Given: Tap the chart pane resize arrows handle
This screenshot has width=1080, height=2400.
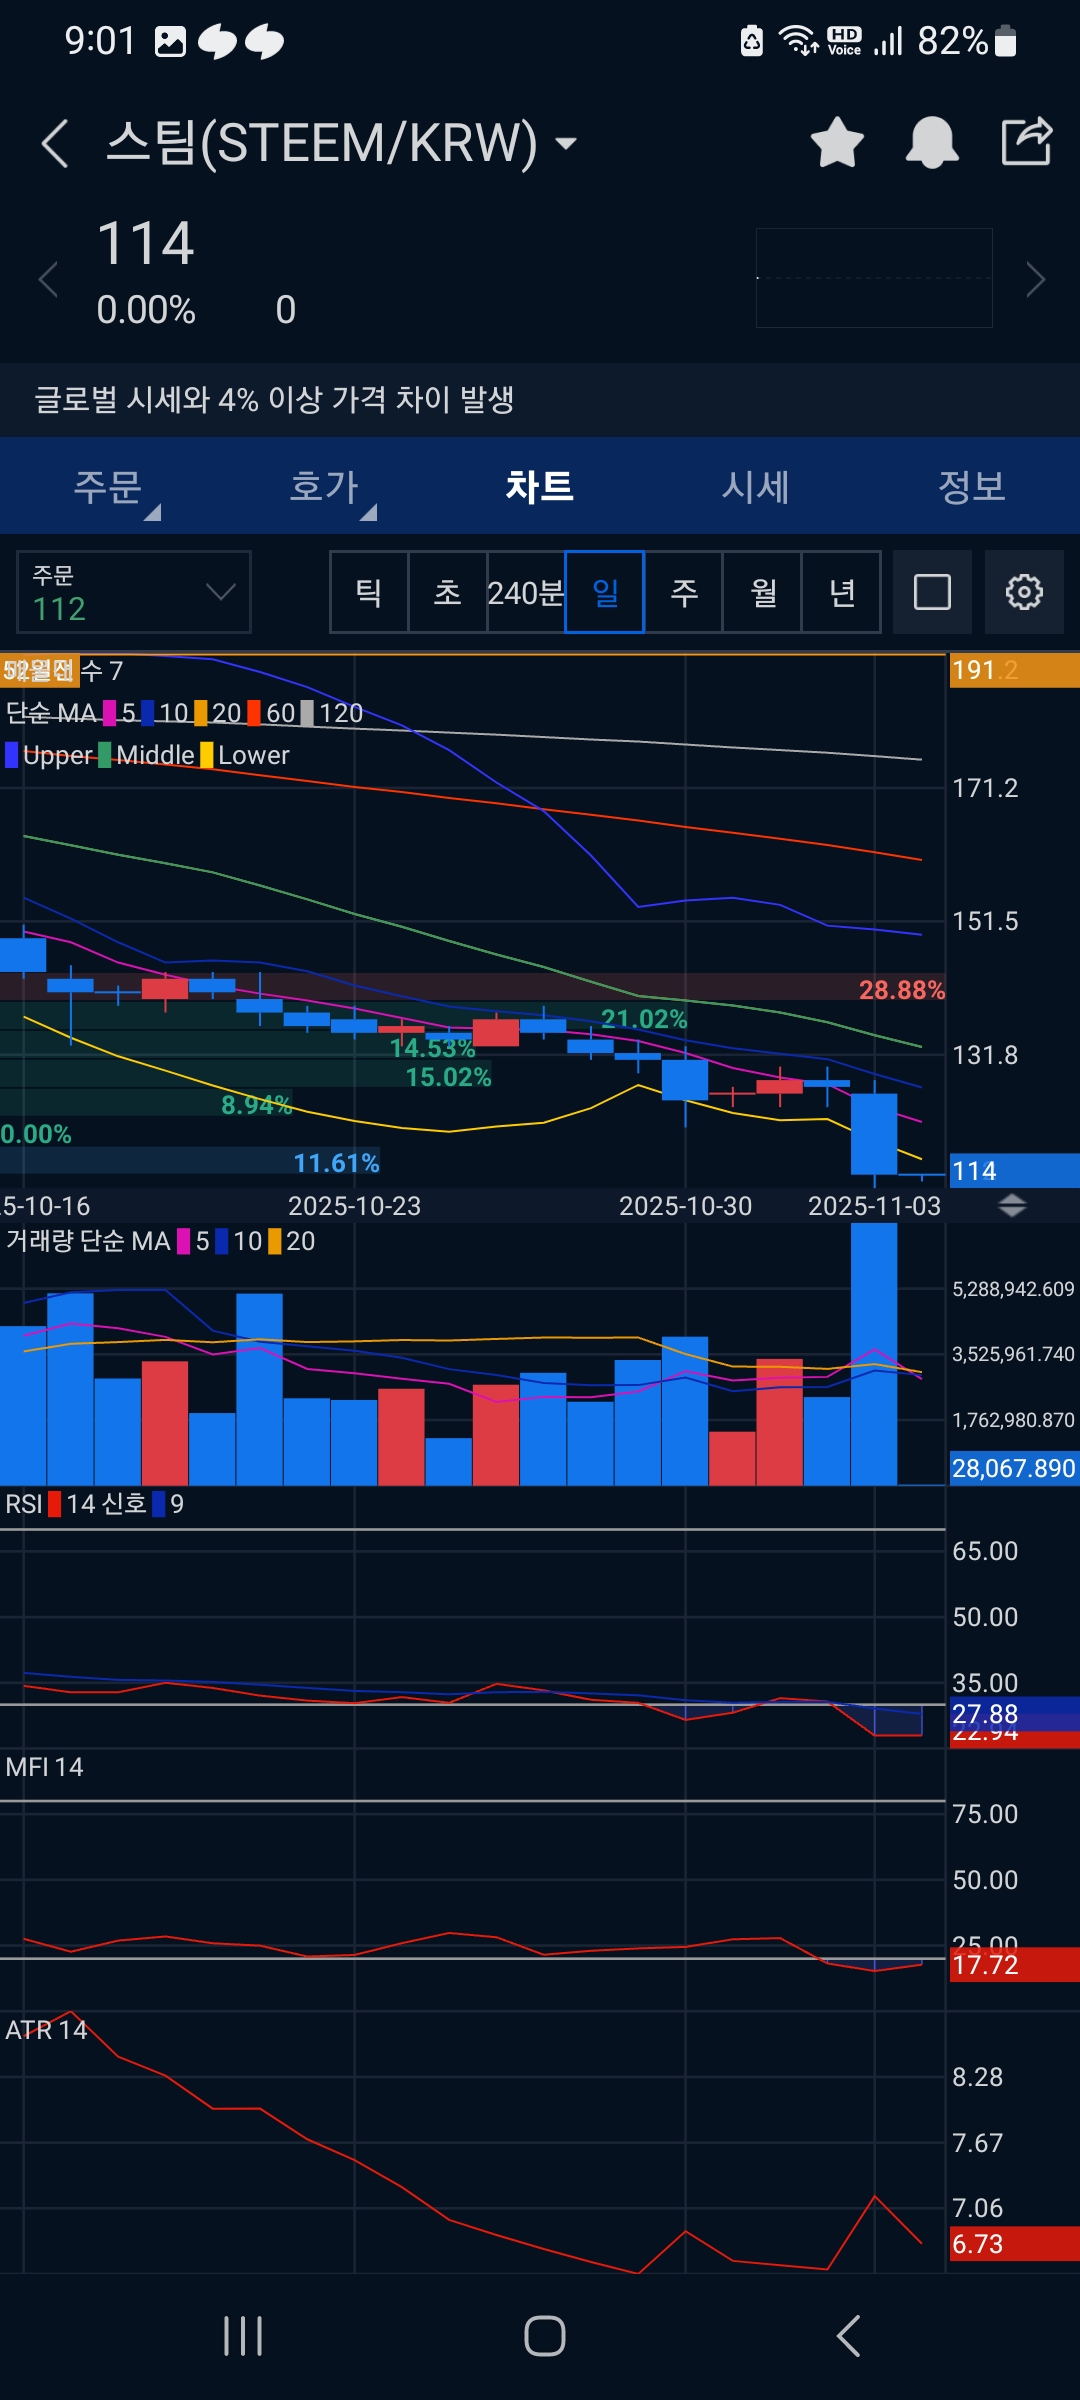Looking at the screenshot, I should 1012,1206.
